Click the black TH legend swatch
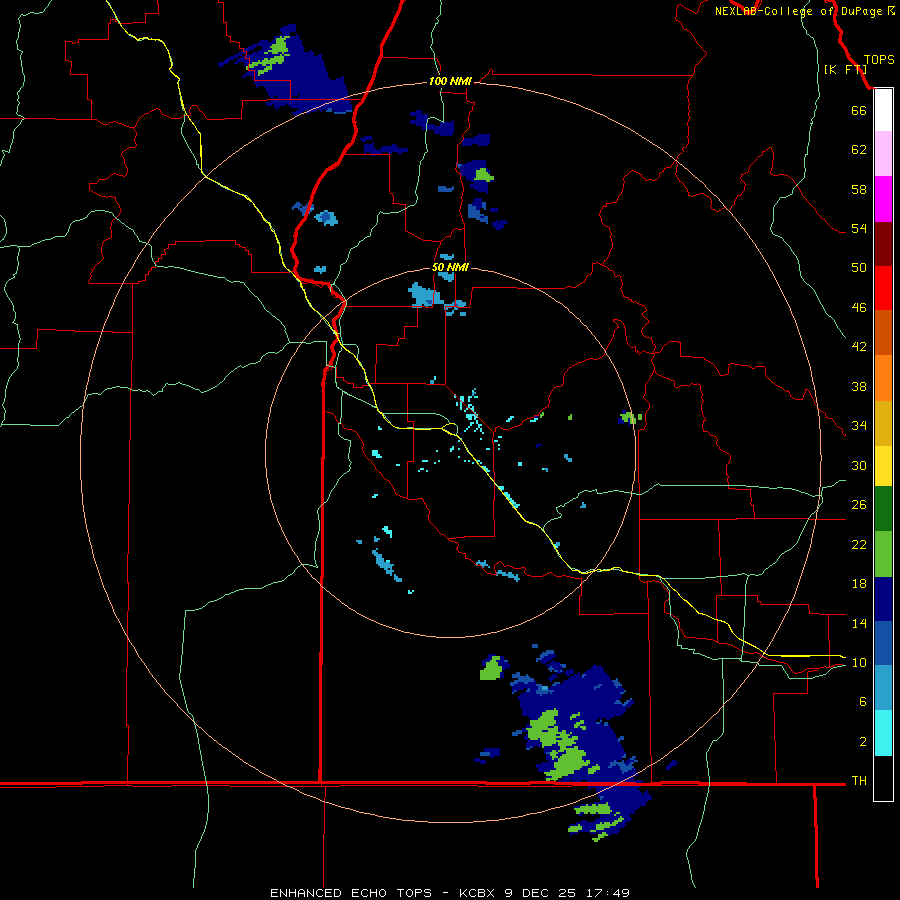This screenshot has height=900, width=900. point(883,778)
